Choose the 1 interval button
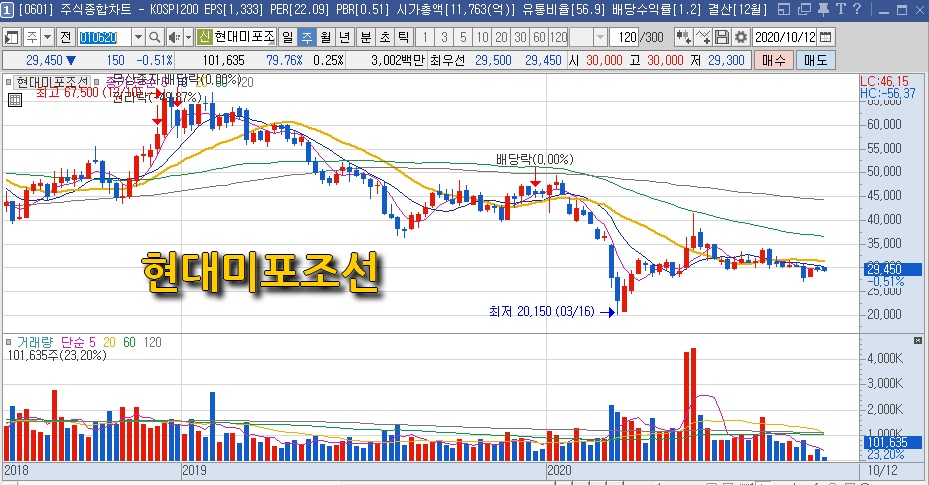Image resolution: width=929 pixels, height=485 pixels. (x=425, y=37)
